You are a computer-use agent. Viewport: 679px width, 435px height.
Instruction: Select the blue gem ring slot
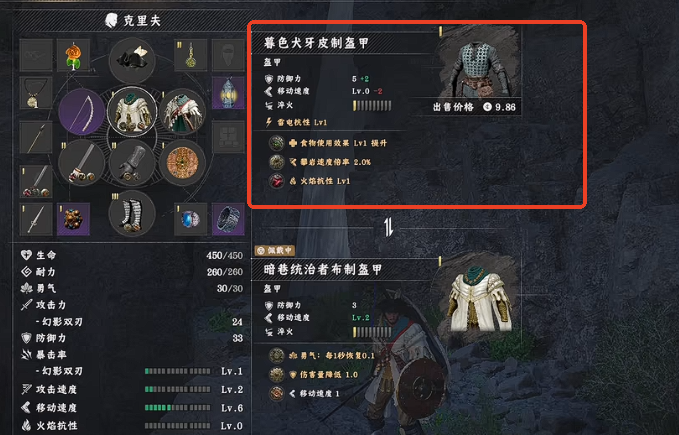pos(191,219)
